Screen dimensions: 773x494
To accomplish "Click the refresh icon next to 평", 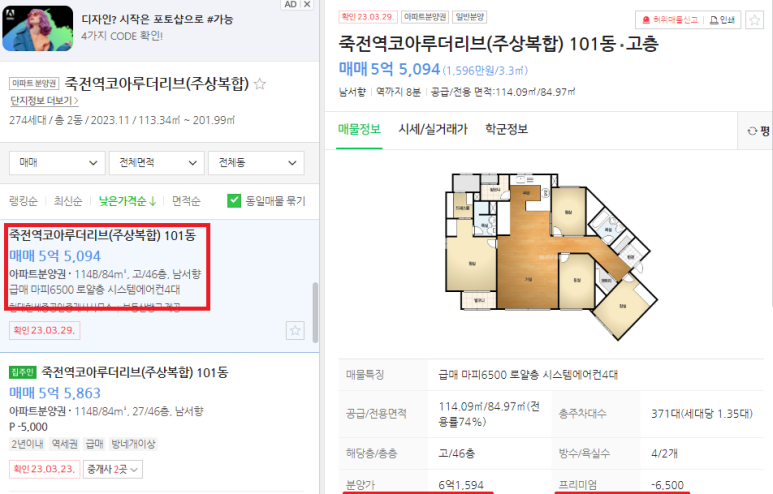I will pyautogui.click(x=752, y=131).
